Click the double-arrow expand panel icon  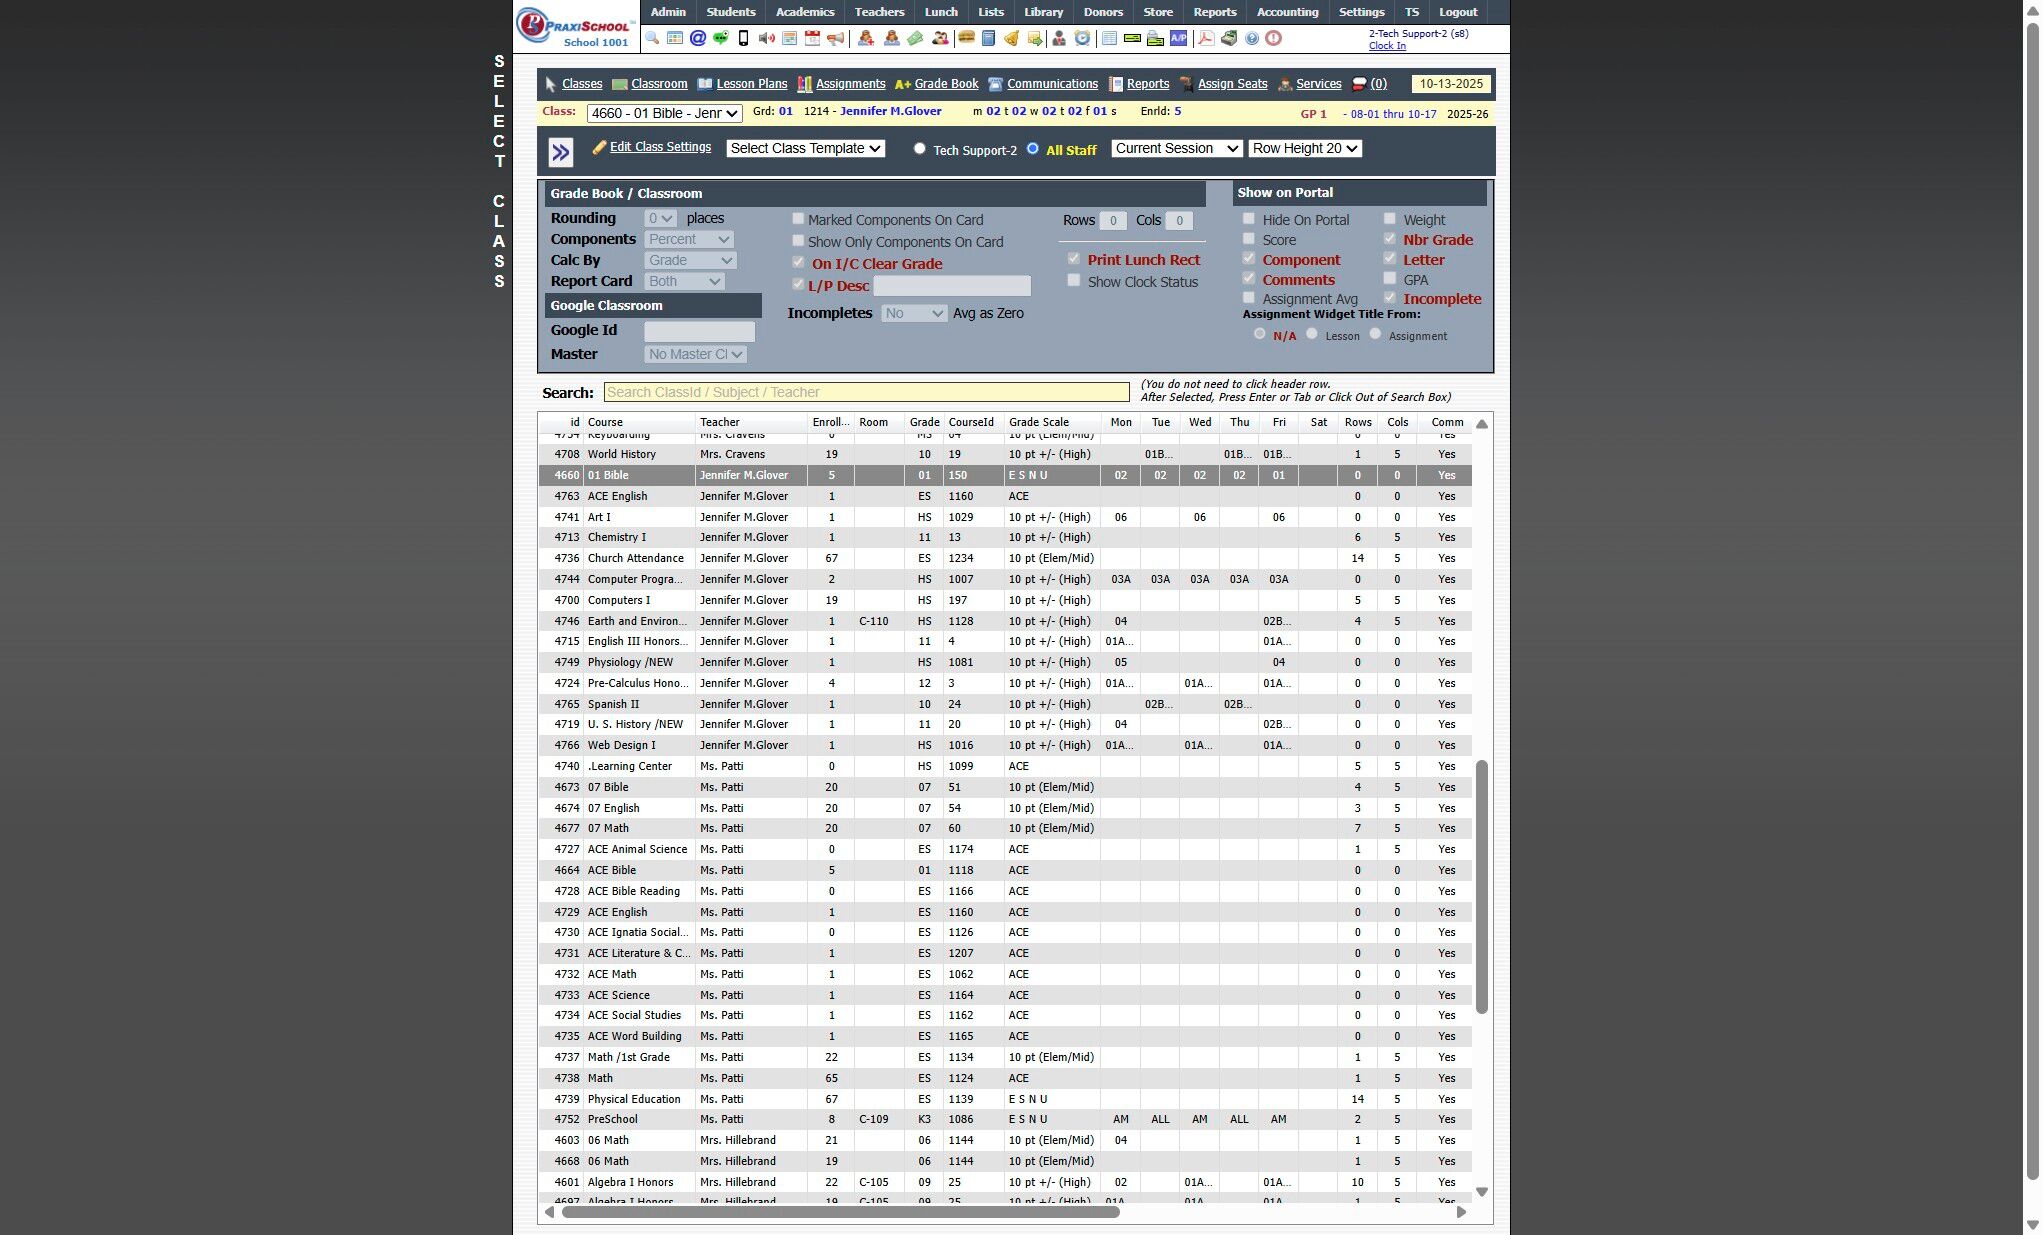point(561,152)
